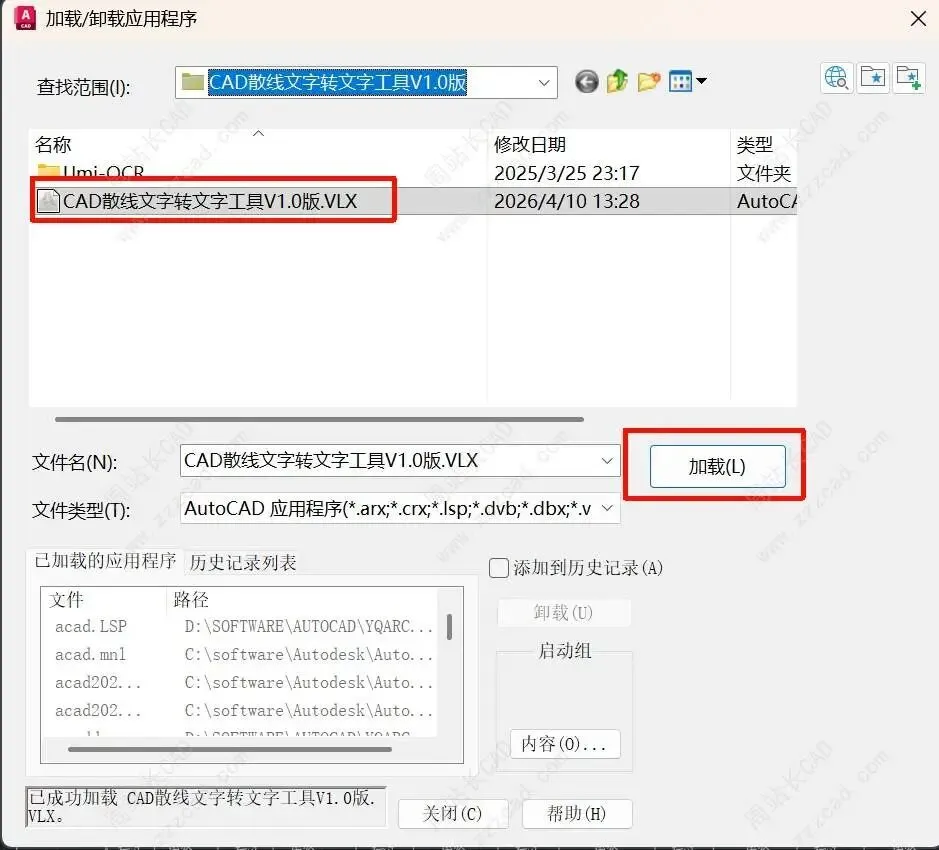939x850 pixels.
Task: Sort by the 名称 column header
Action: click(258, 144)
